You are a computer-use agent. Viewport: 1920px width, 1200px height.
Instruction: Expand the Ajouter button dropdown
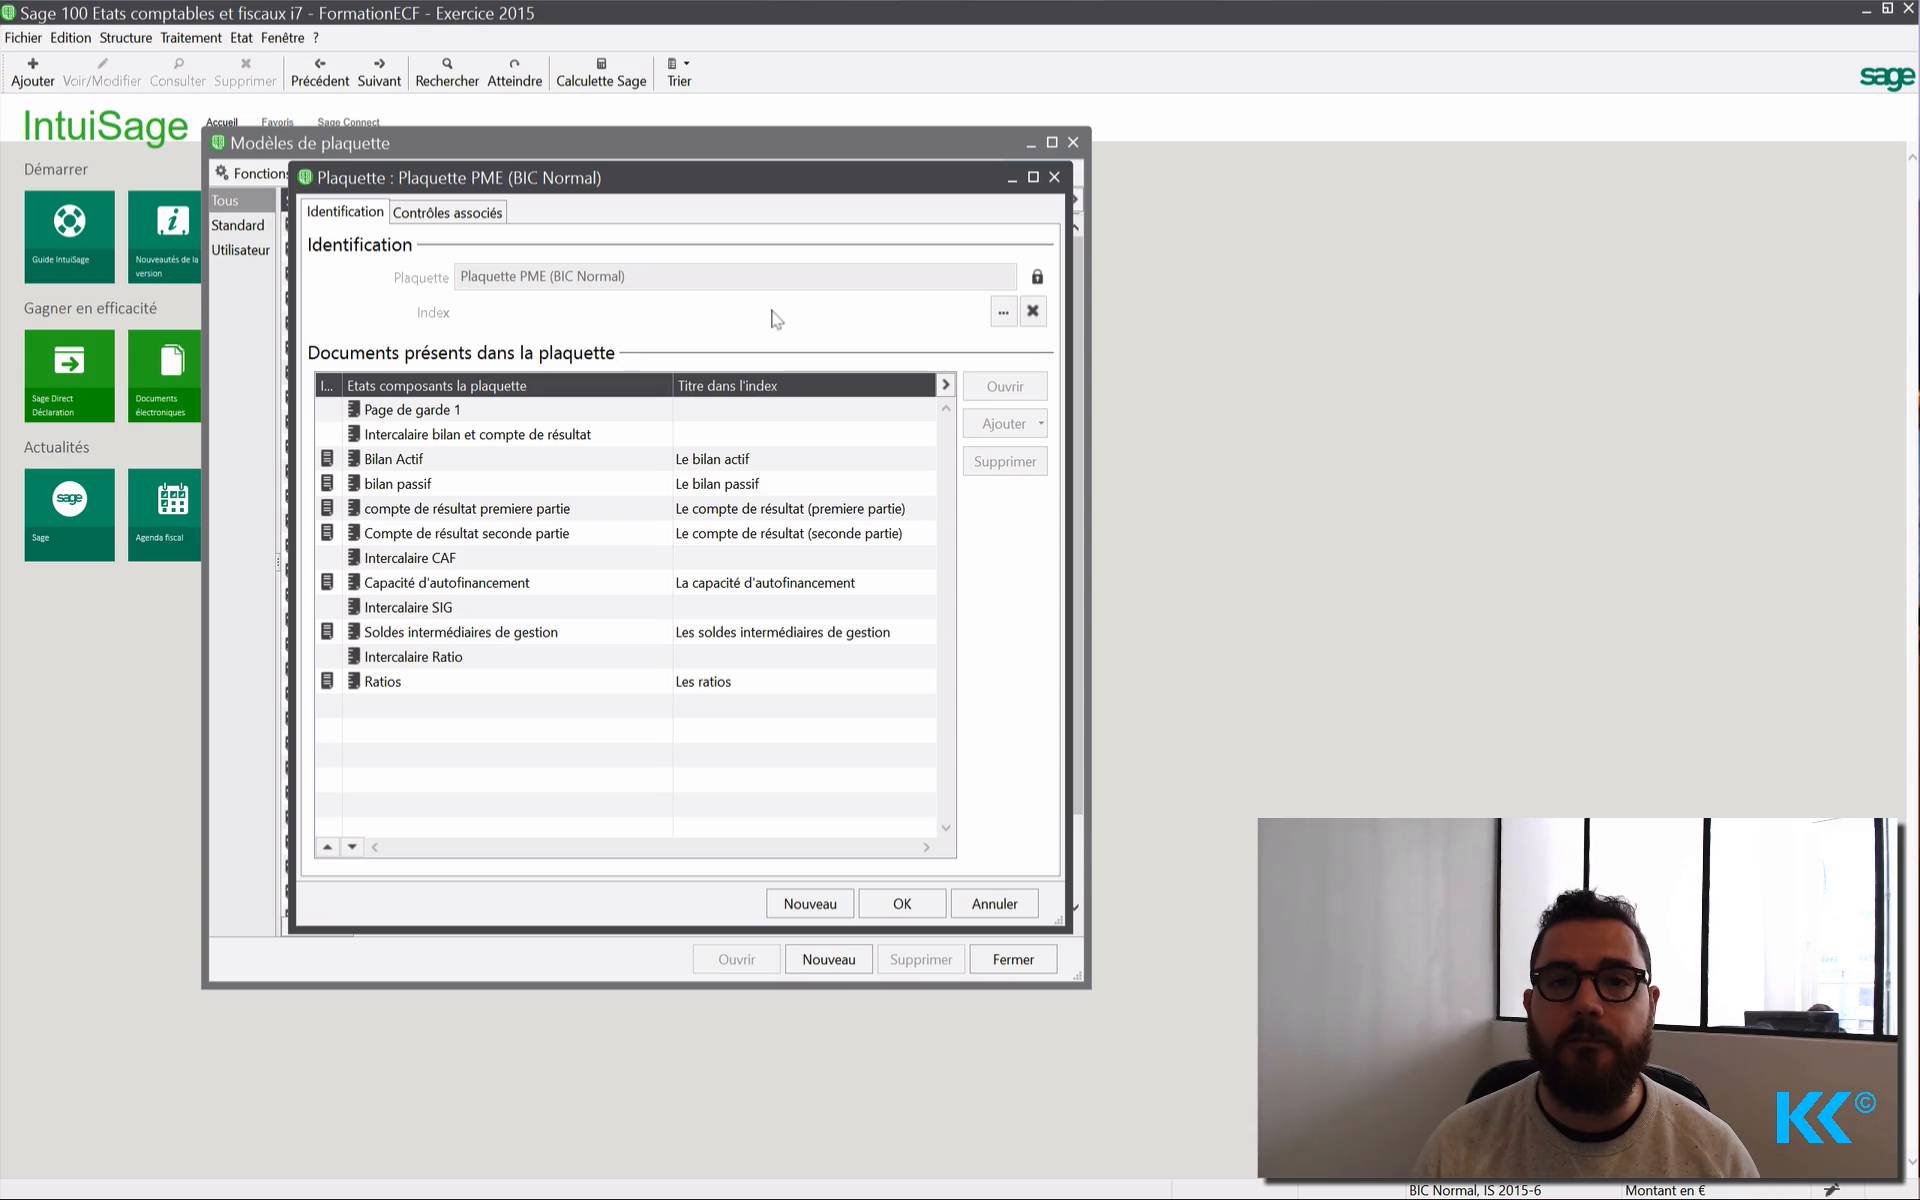point(1040,423)
